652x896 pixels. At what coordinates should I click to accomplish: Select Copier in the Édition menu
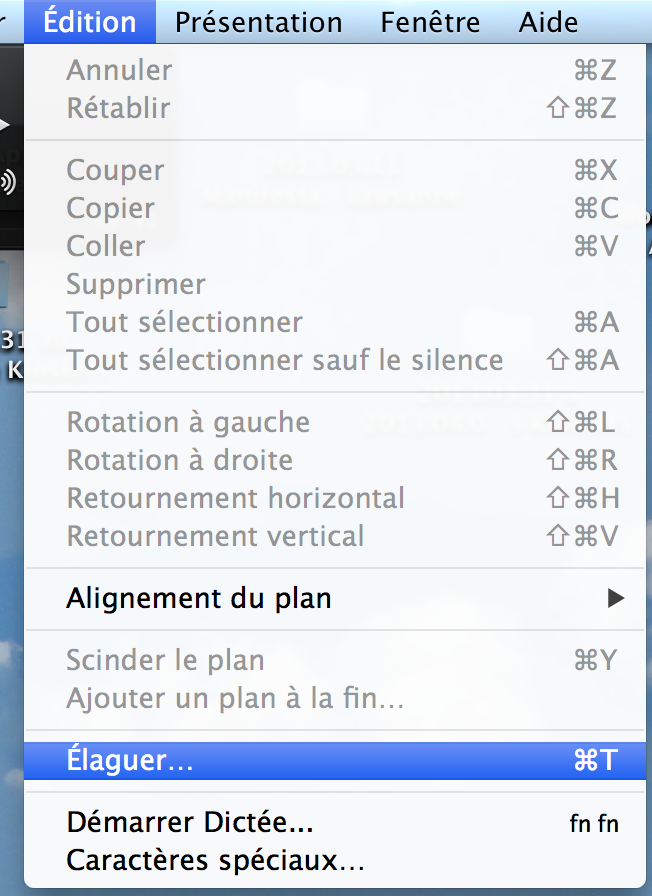(x=110, y=208)
